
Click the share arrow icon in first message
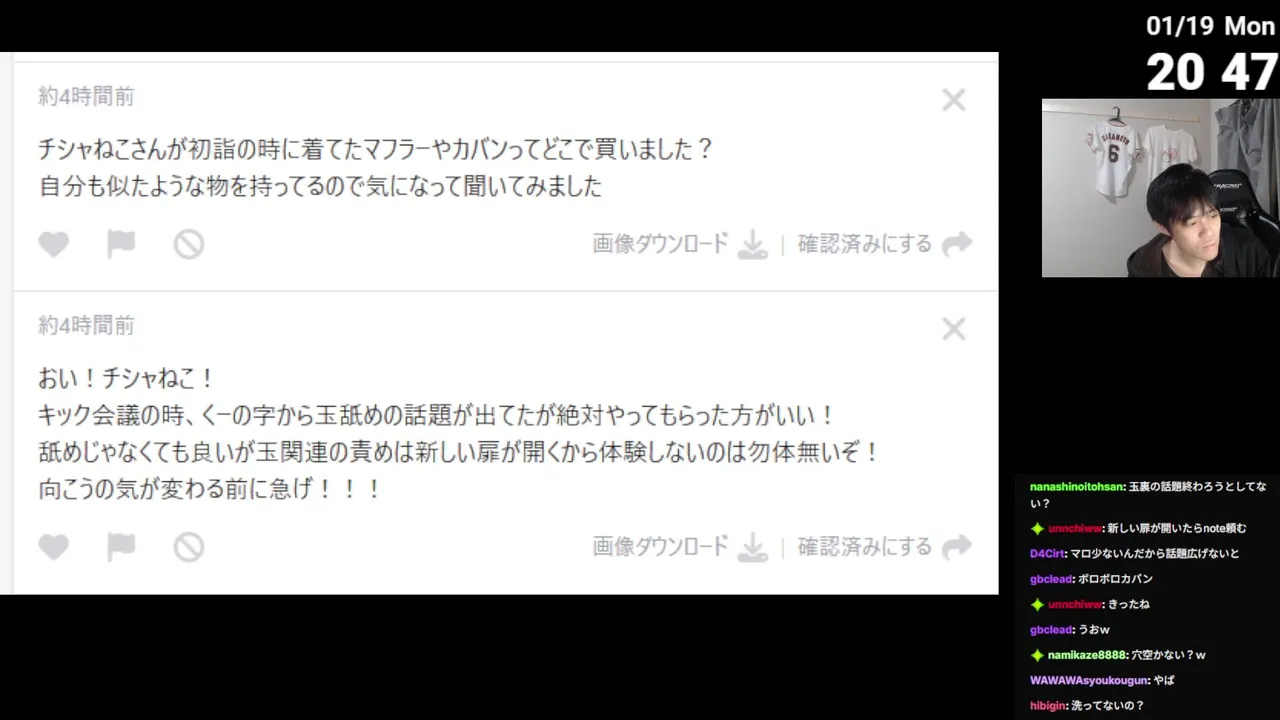[x=957, y=244]
